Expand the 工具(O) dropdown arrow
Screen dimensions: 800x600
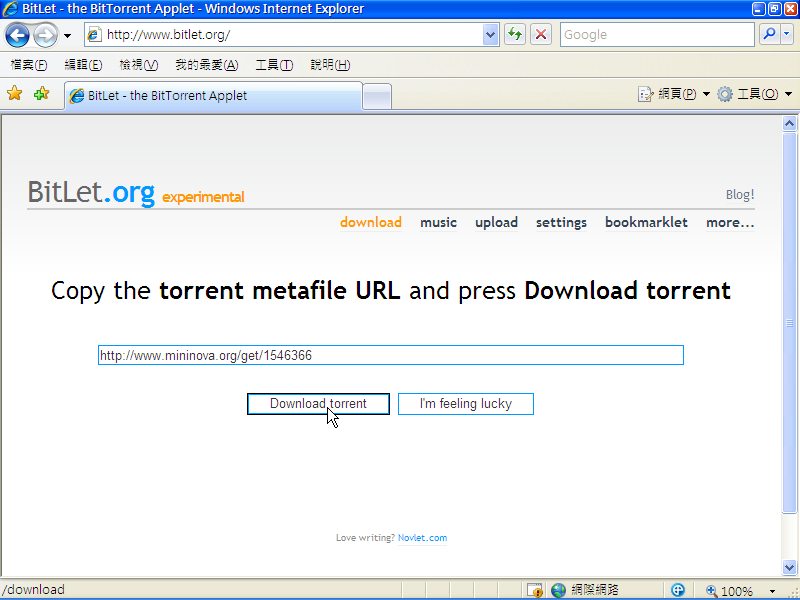(788, 94)
